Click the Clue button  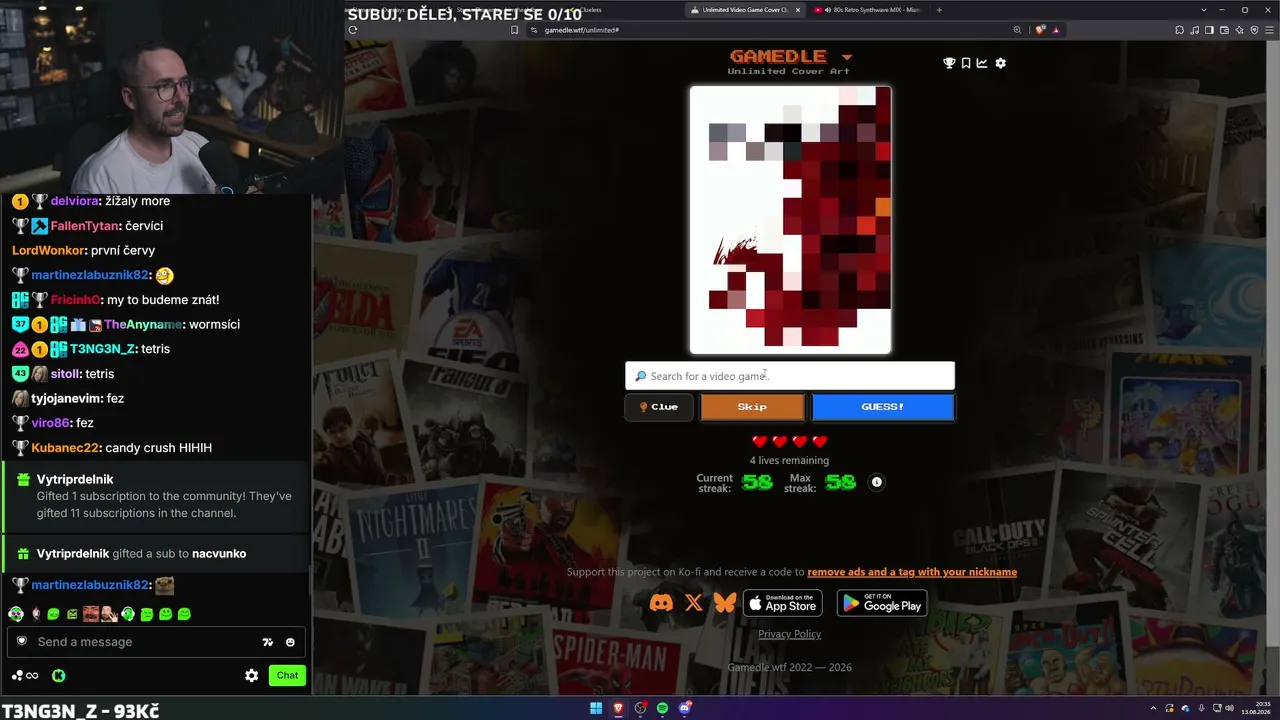tap(659, 407)
